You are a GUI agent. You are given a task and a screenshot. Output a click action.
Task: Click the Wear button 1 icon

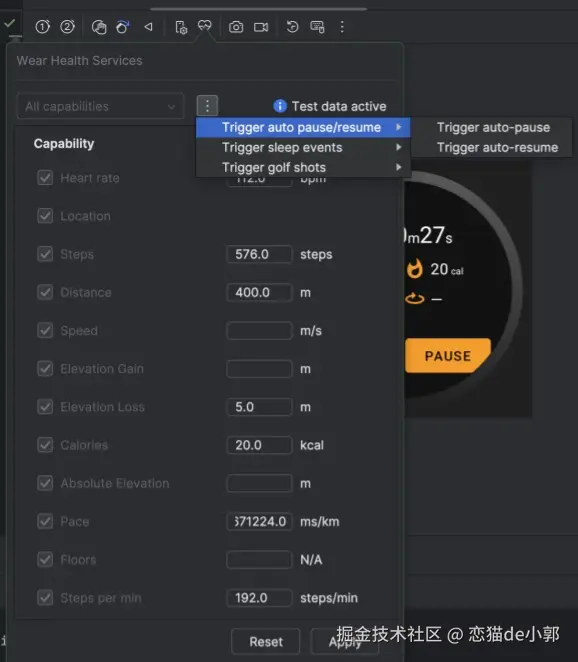[42, 27]
